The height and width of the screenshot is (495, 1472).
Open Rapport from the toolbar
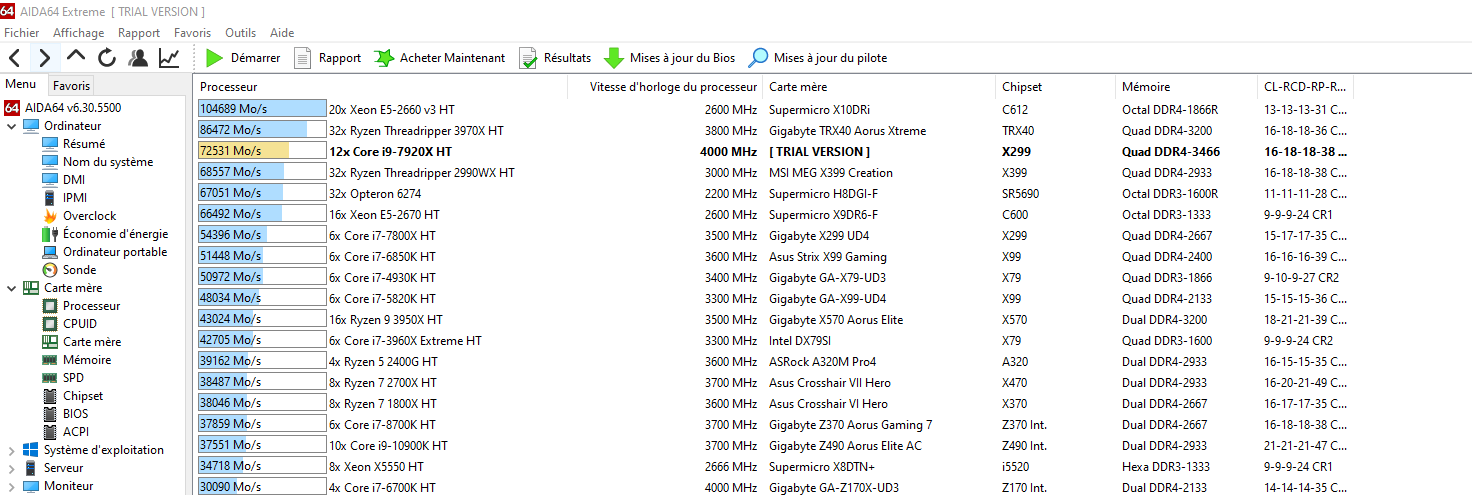[x=327, y=58]
